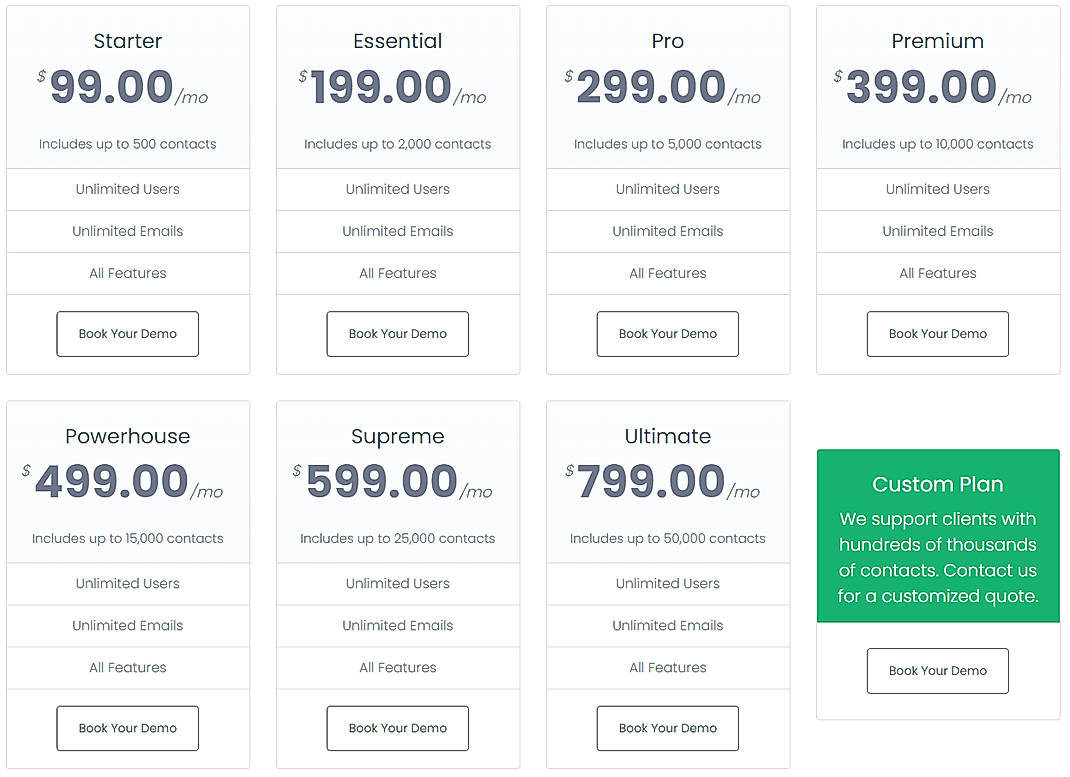Select the Pro plan price of $299.00
The height and width of the screenshot is (777, 1070).
667,85
